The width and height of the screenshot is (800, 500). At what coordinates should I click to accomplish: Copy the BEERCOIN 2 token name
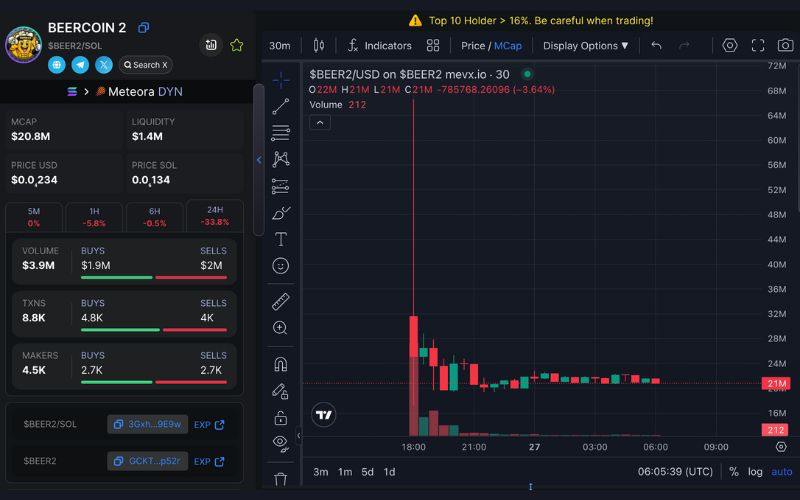coord(143,28)
